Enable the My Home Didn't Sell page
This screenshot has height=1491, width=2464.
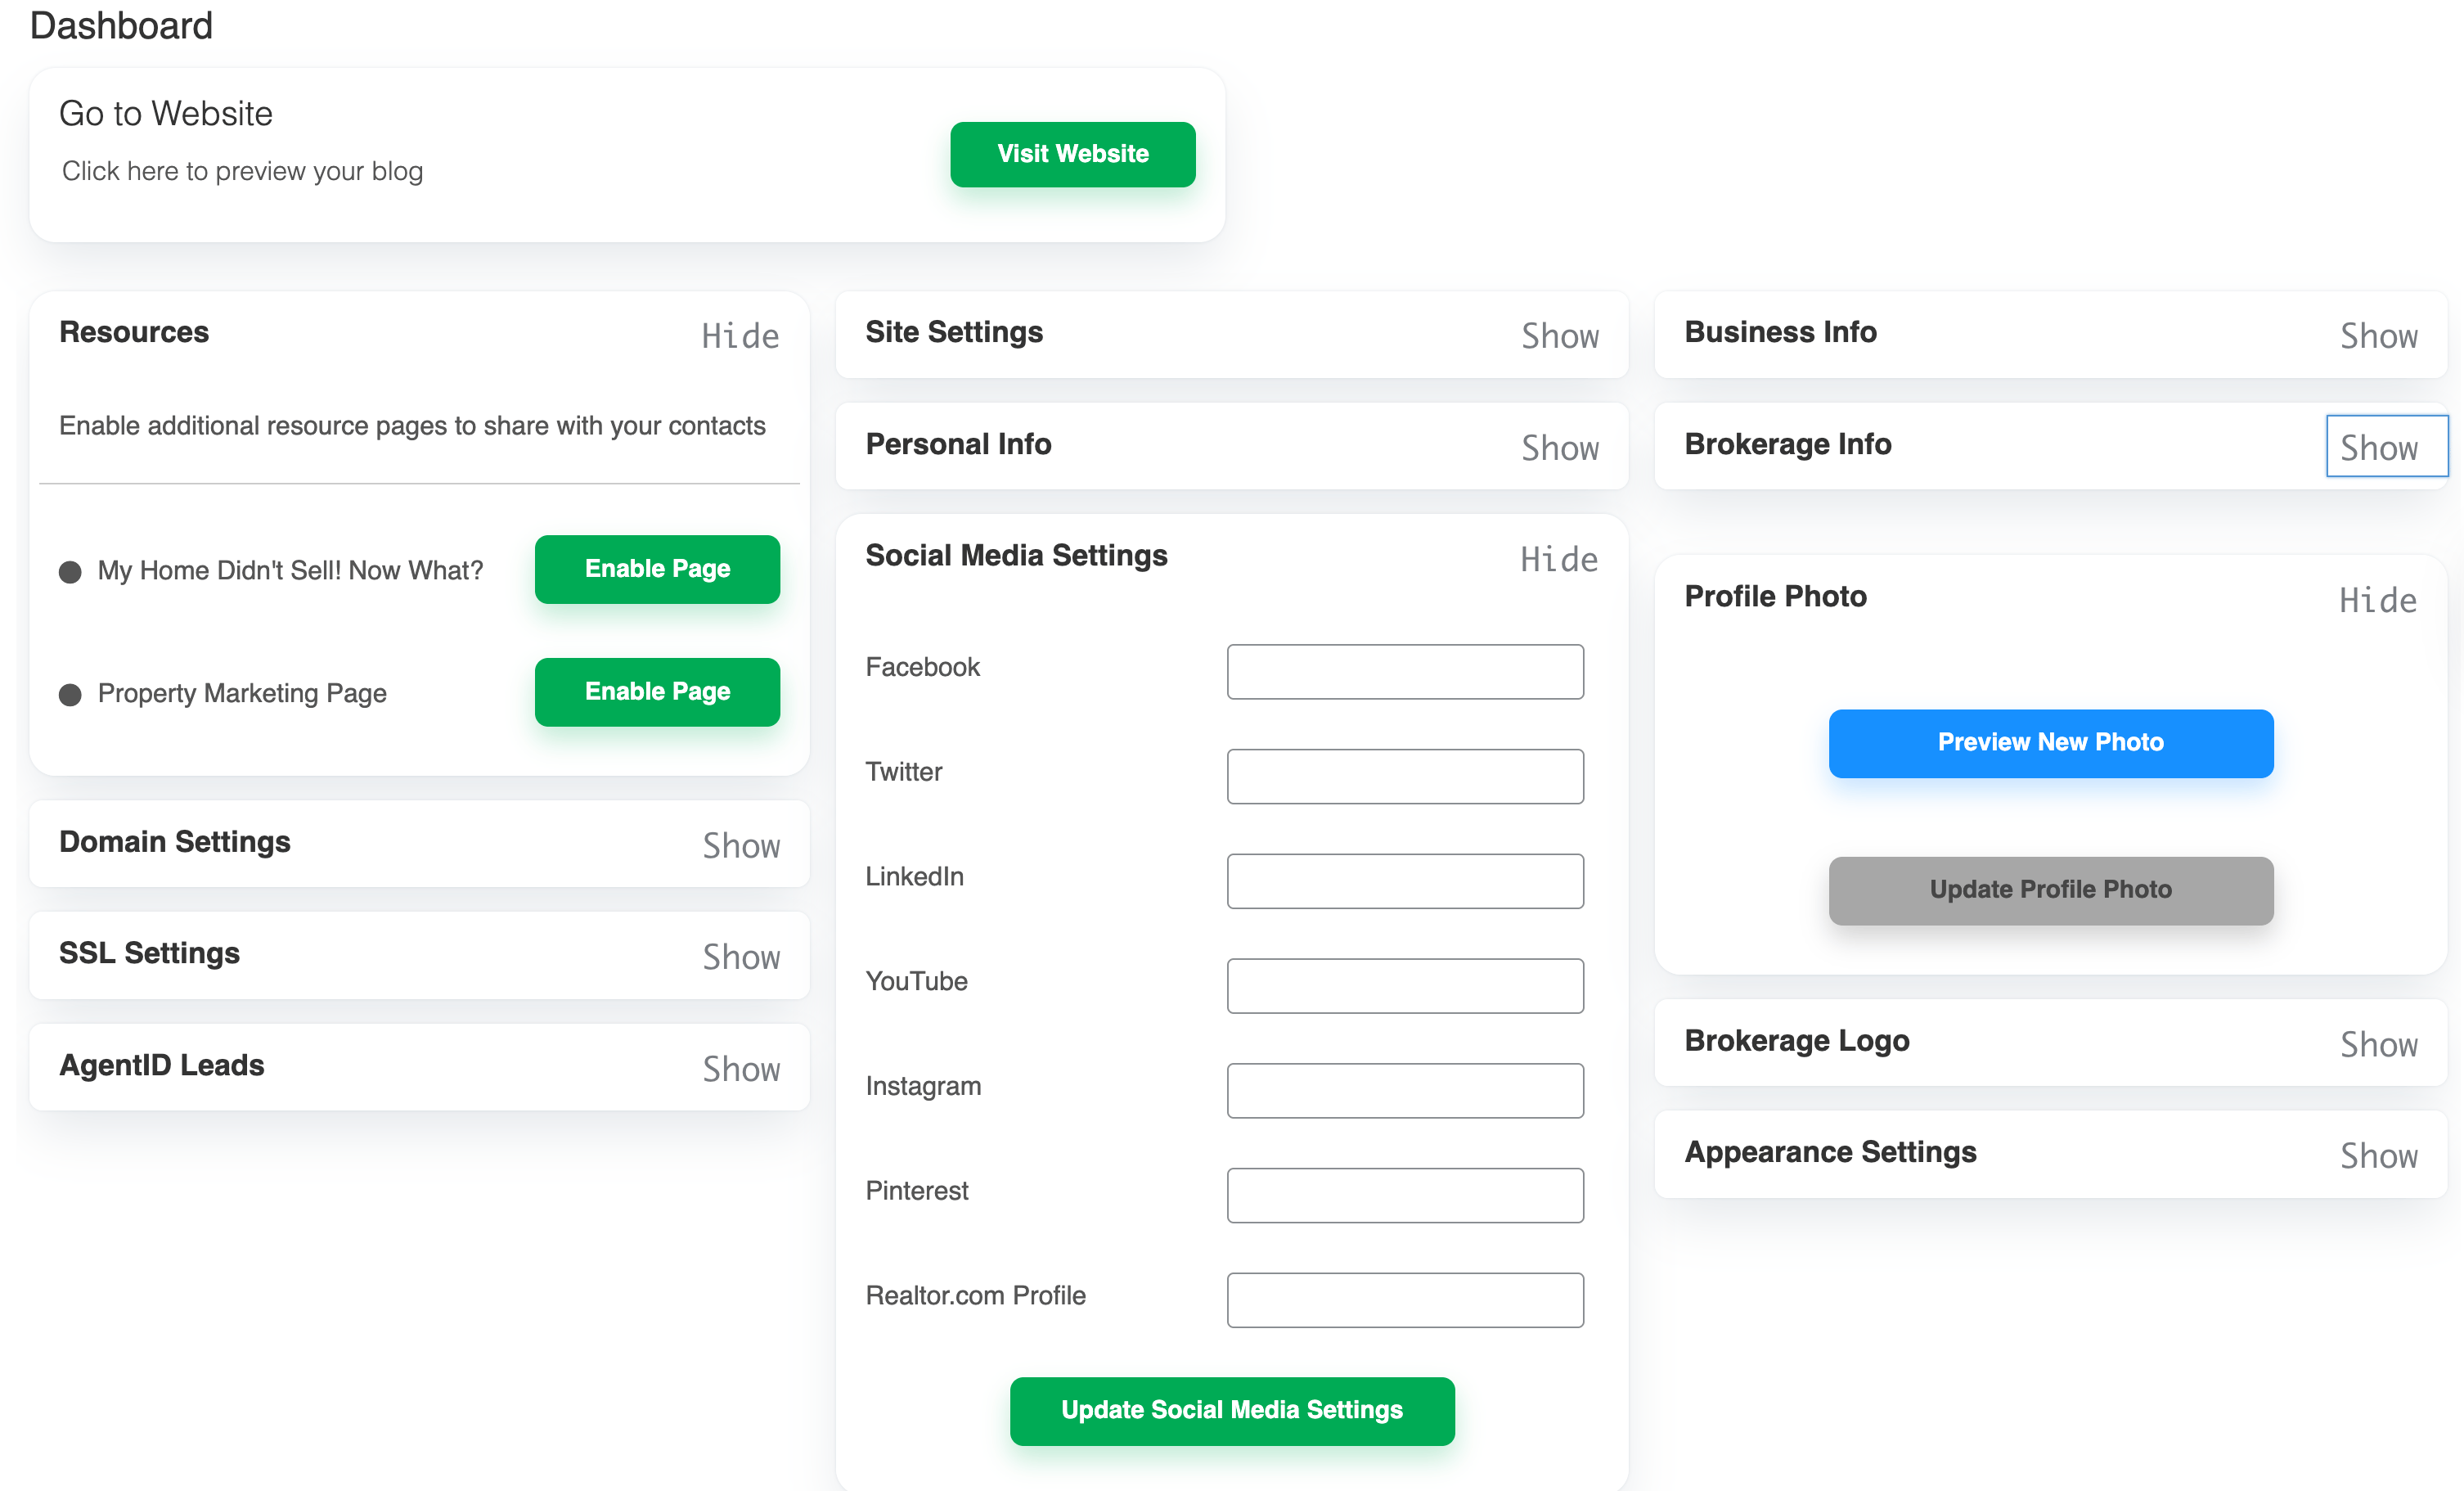(657, 569)
